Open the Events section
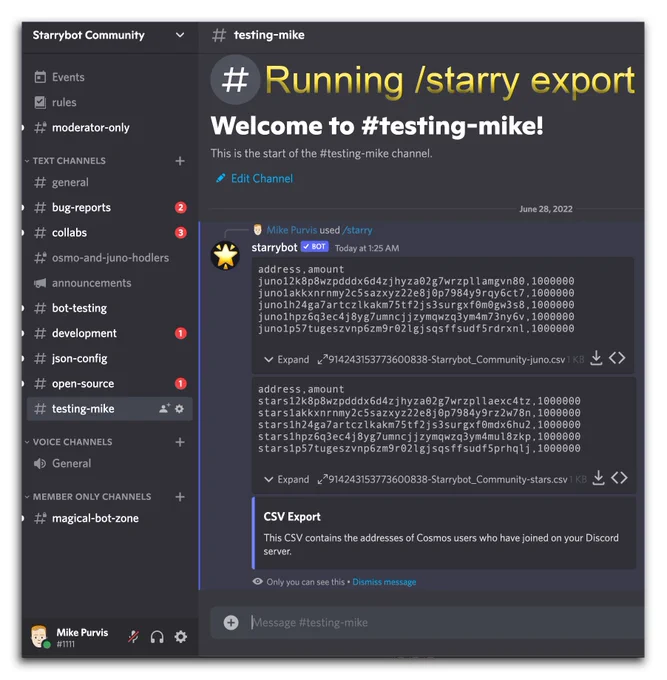Viewport: 667px width, 680px height. (59, 77)
